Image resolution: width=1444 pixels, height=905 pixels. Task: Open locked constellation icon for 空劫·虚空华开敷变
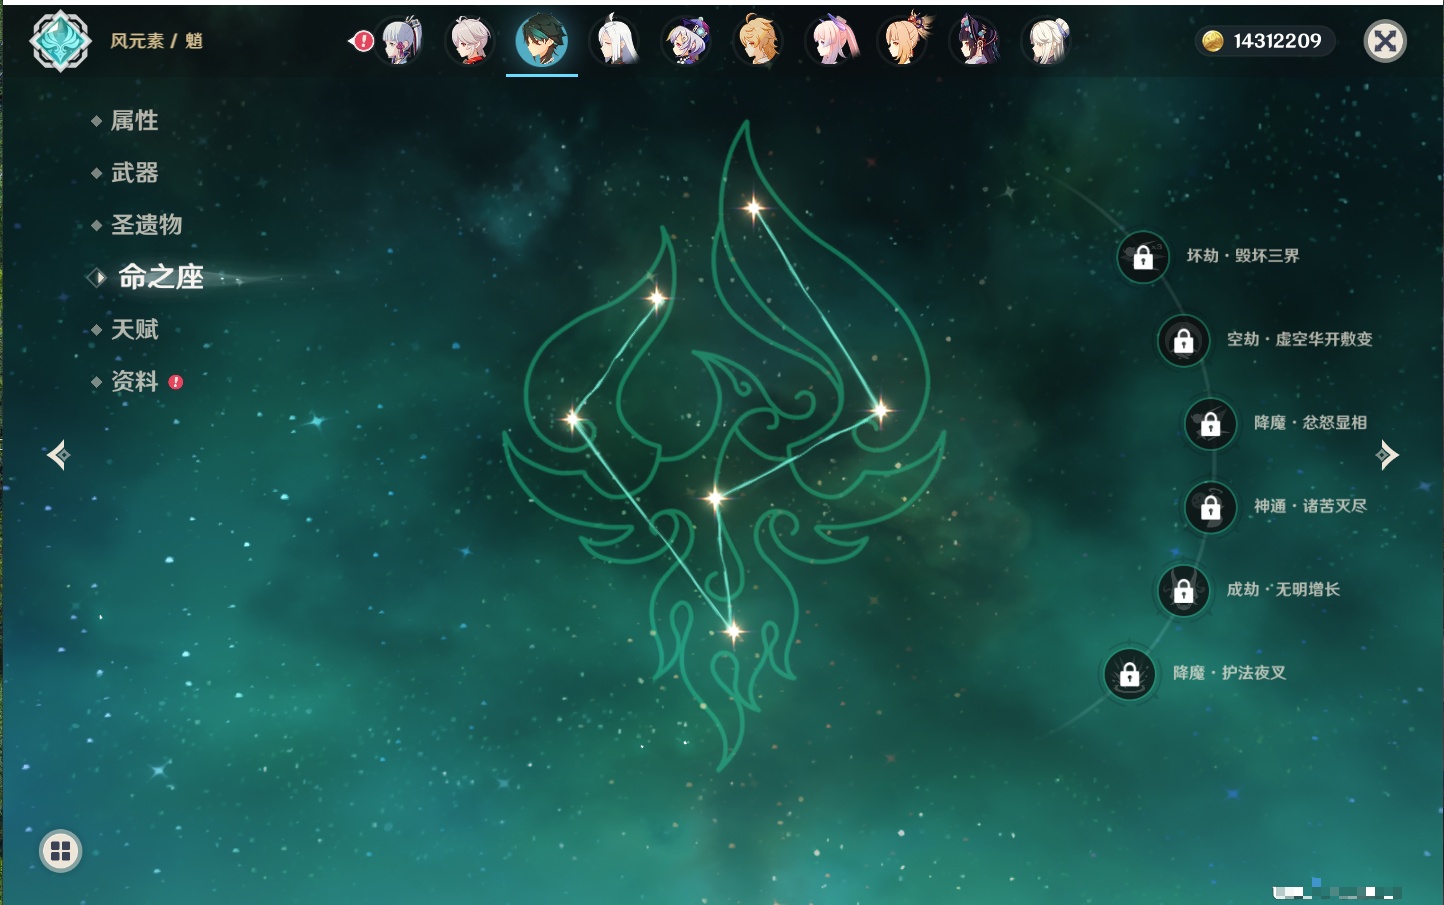pos(1184,340)
